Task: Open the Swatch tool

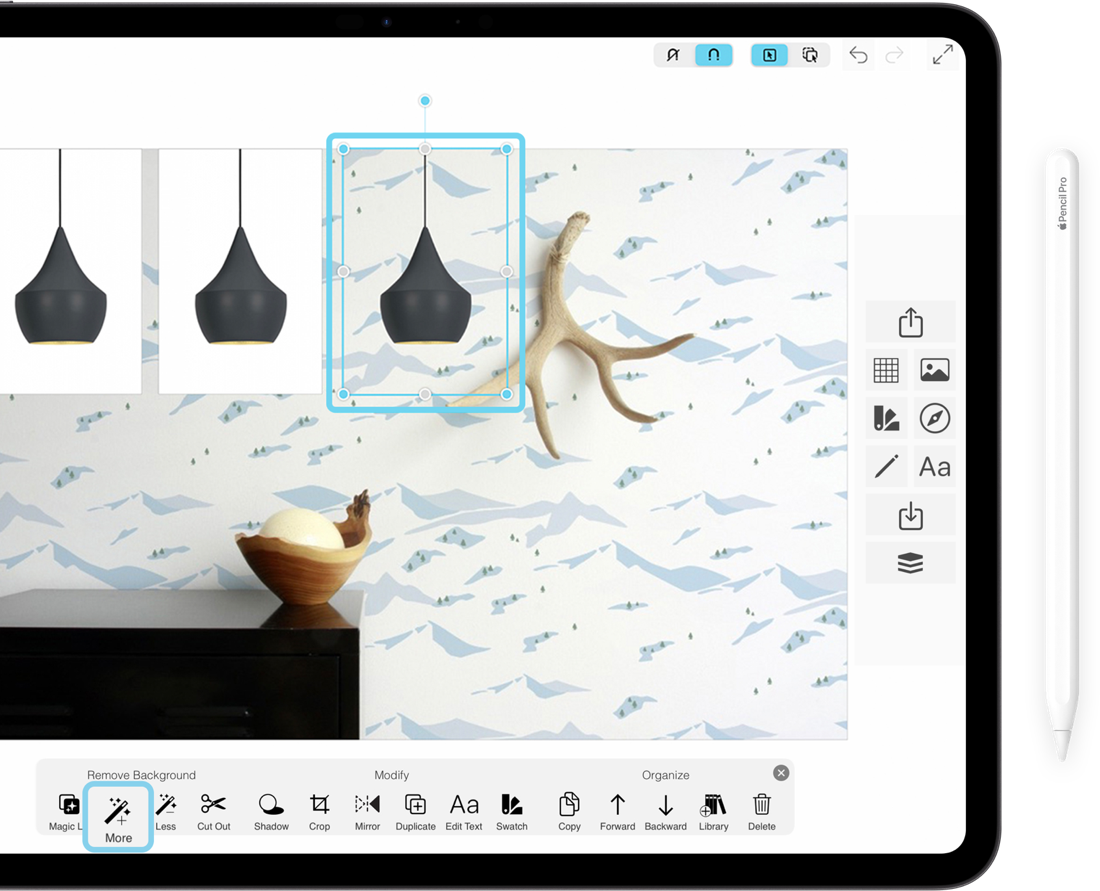Action: tap(512, 810)
